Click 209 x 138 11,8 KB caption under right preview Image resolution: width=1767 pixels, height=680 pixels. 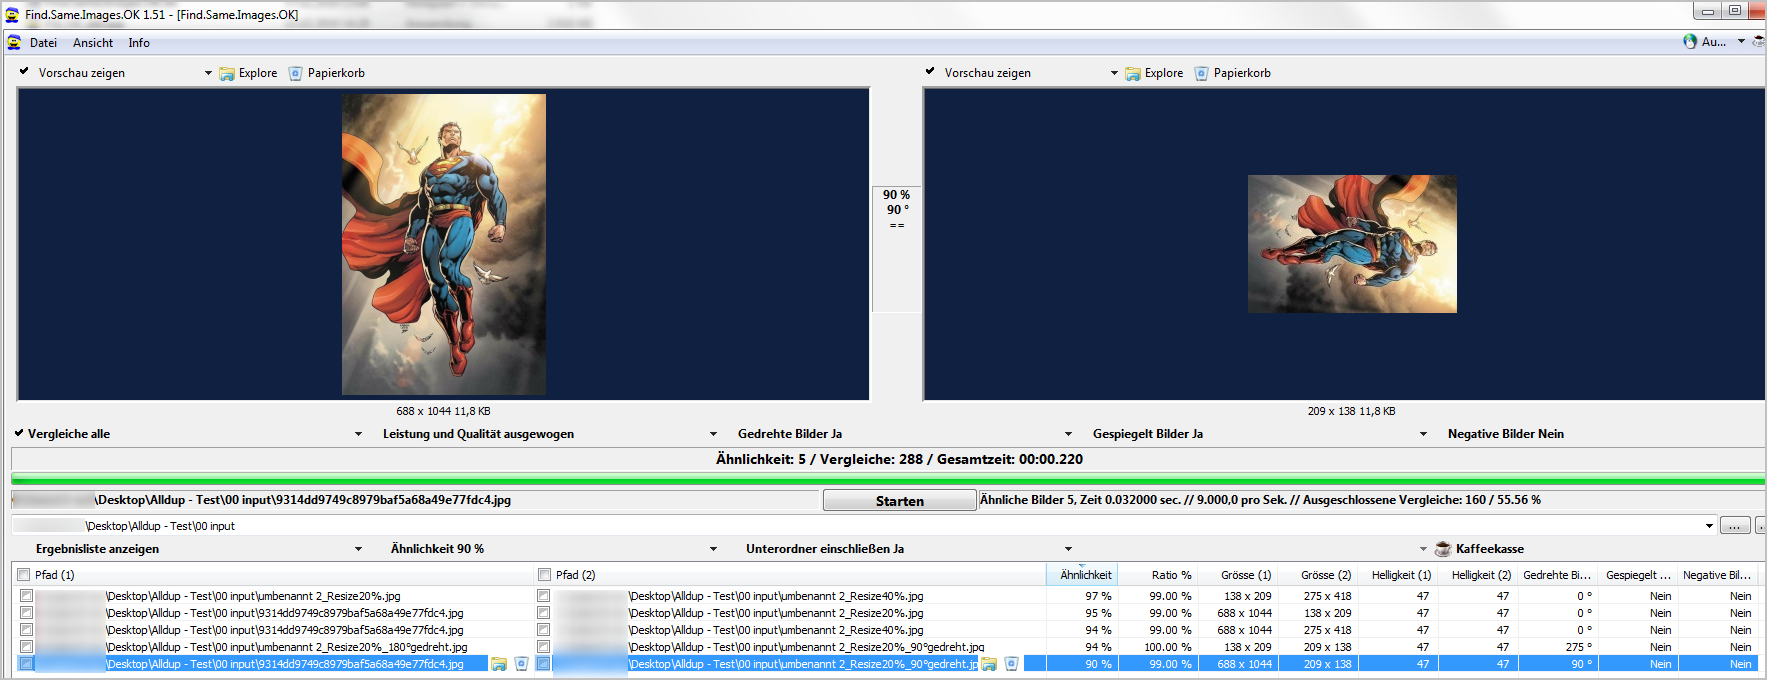1351,411
